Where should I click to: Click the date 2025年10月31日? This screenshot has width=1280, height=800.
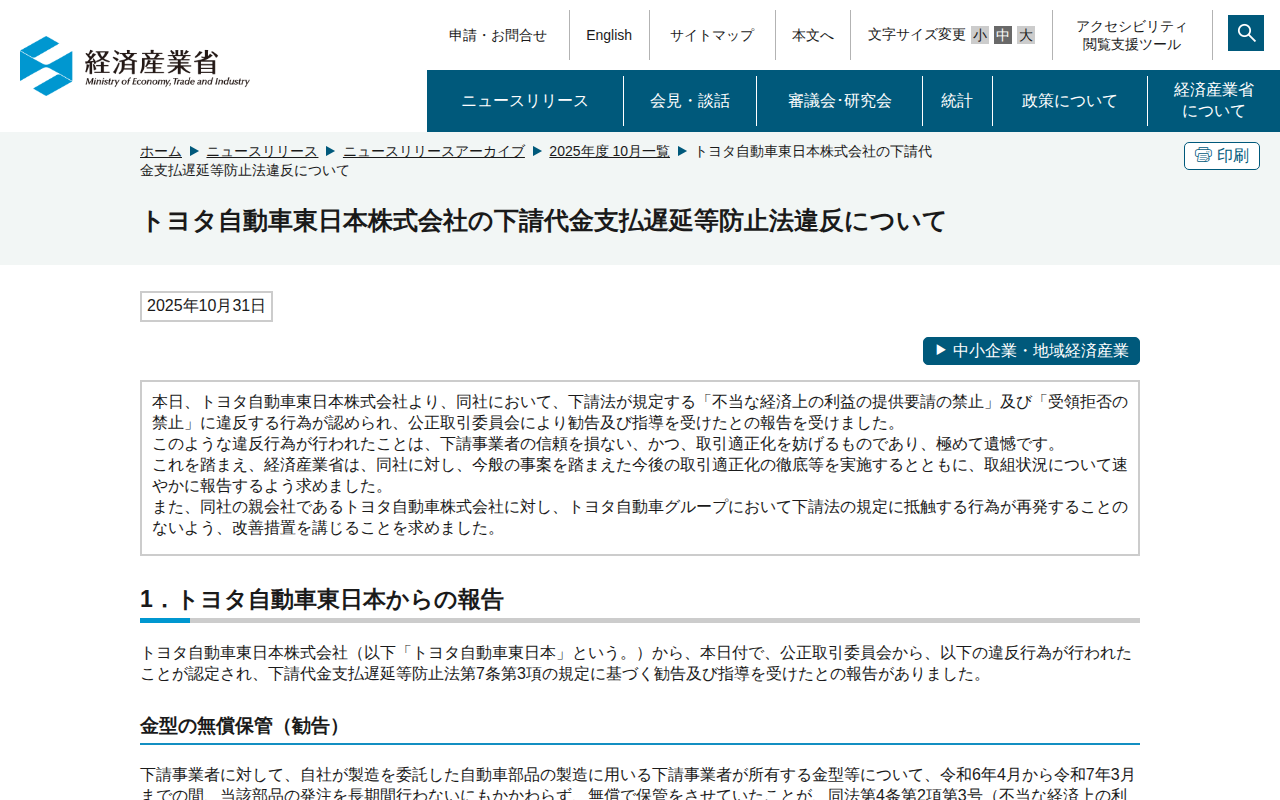coord(206,306)
